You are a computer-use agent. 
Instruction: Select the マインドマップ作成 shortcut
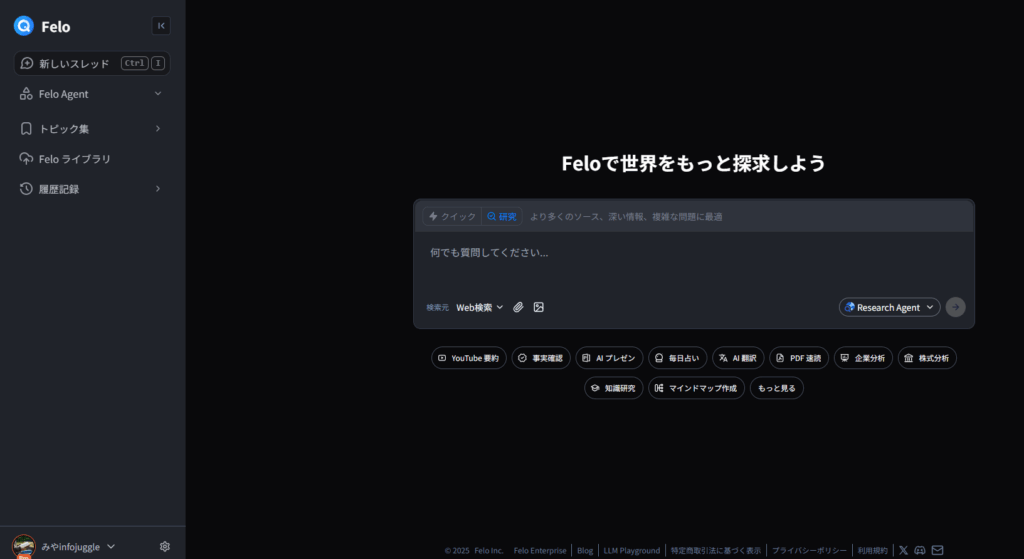(696, 388)
